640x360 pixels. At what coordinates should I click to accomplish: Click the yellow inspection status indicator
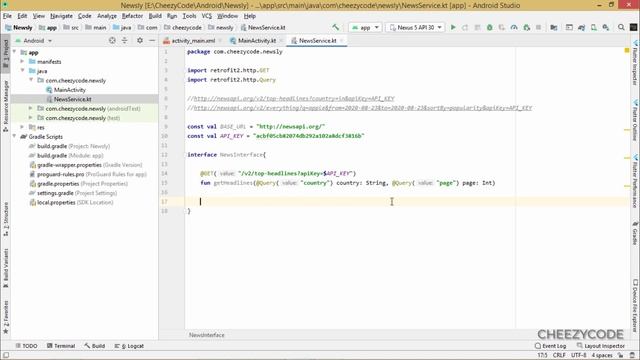(627, 51)
